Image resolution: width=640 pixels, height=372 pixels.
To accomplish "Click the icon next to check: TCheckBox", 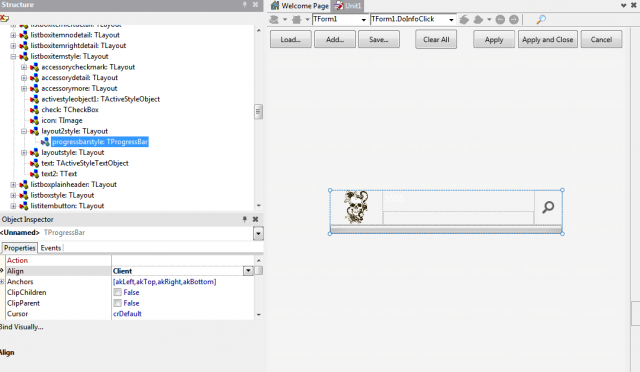I will tap(35, 110).
